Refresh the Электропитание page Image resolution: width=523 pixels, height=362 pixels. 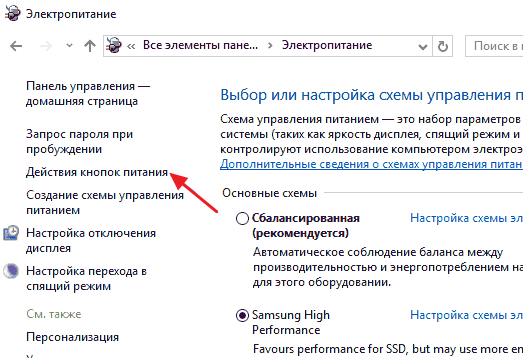pos(442,46)
